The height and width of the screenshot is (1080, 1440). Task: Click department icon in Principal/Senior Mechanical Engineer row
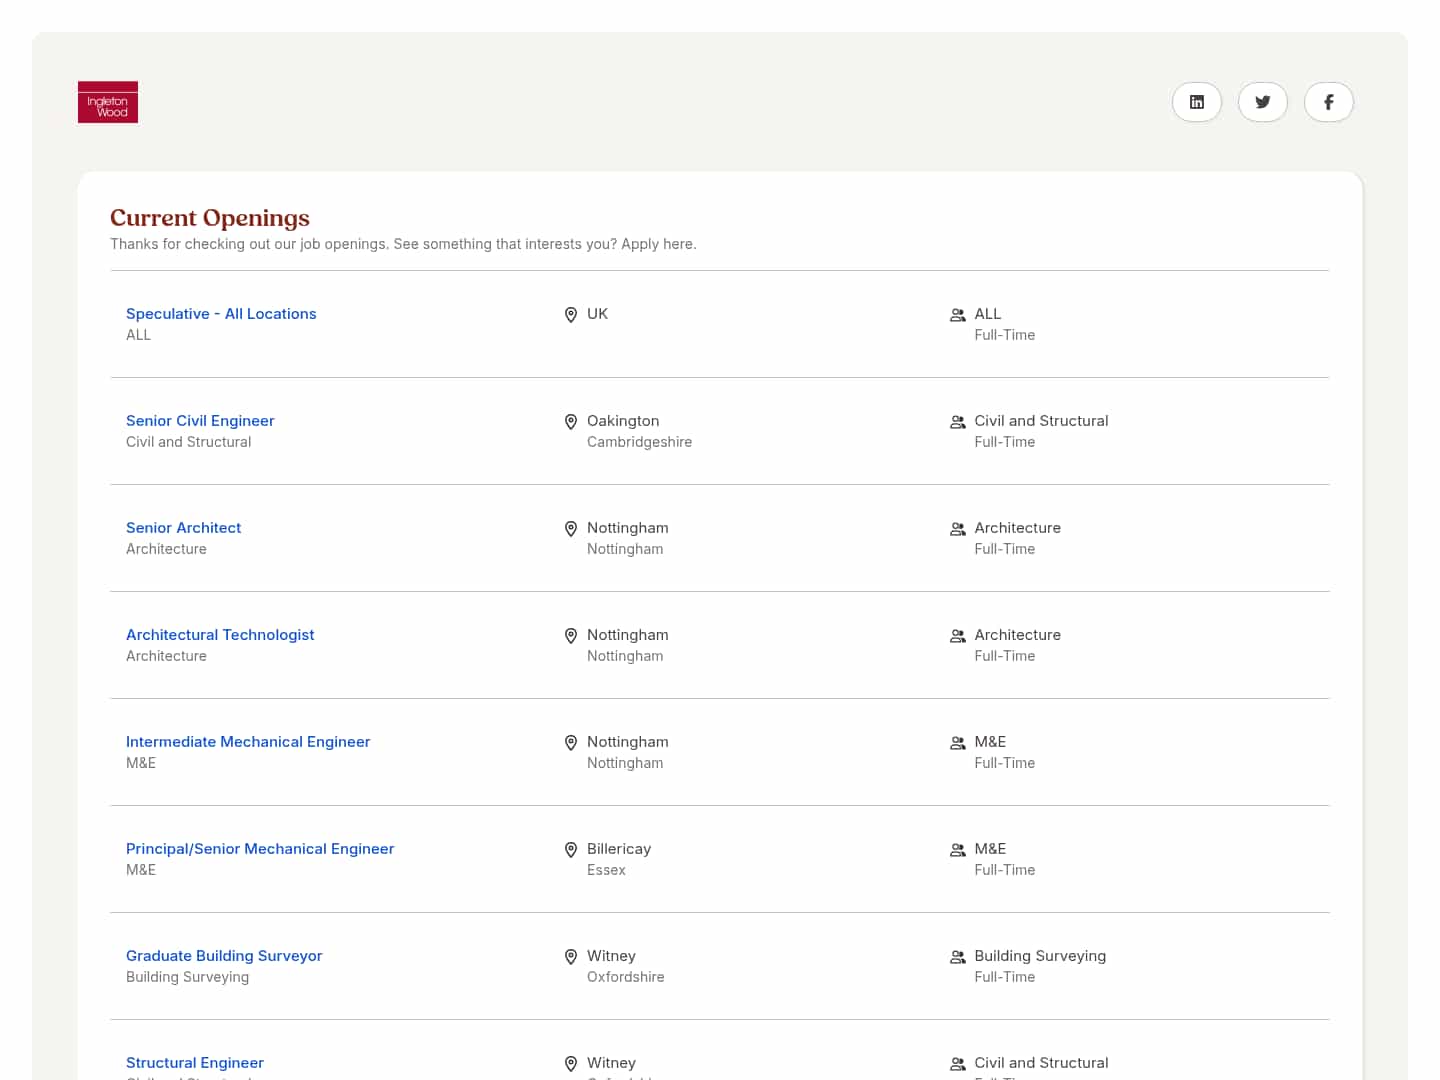point(958,850)
